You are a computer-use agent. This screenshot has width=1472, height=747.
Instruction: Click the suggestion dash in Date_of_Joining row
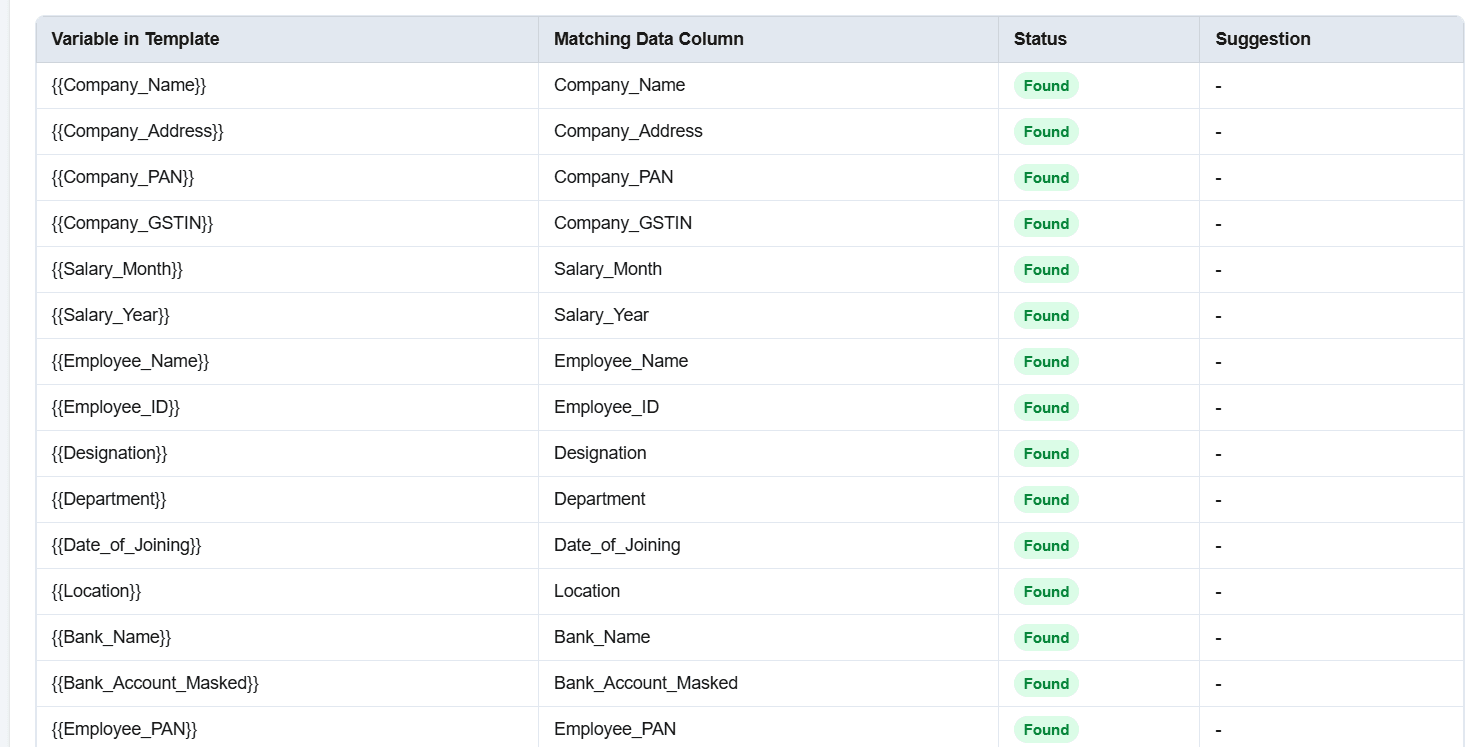(x=1218, y=546)
